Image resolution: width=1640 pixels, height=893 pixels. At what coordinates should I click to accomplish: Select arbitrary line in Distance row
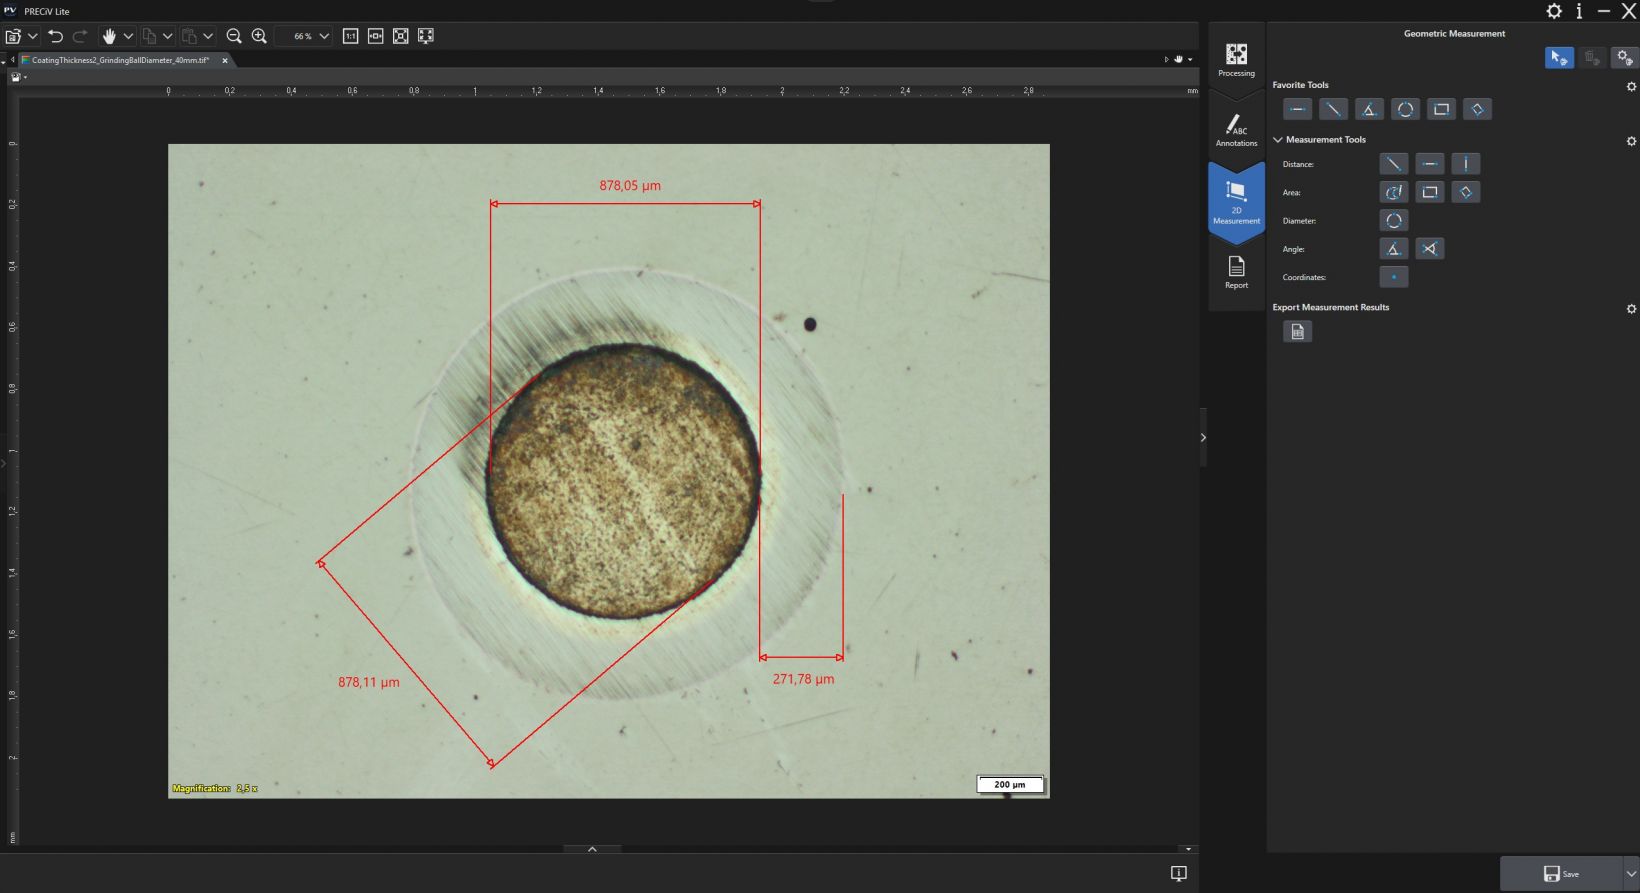[x=1394, y=164]
